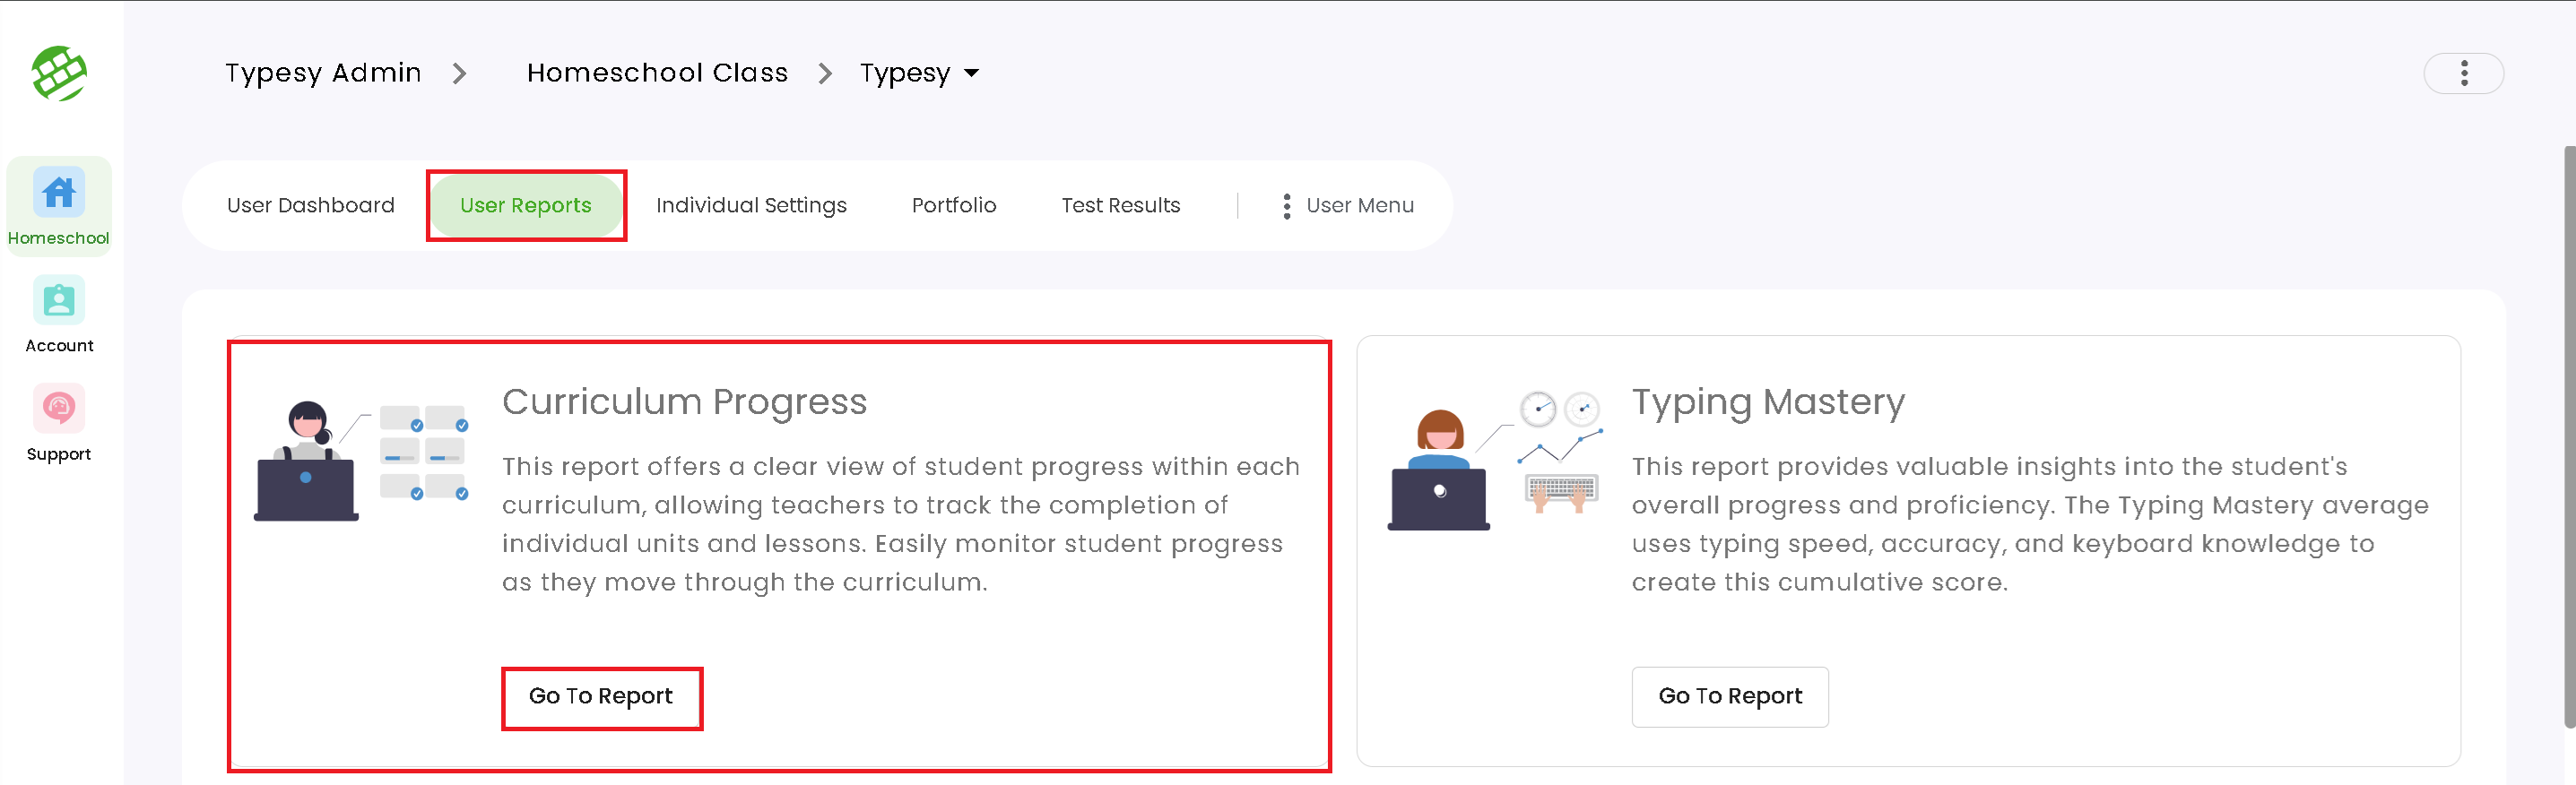The width and height of the screenshot is (2576, 785).
Task: Open the Homeschool sidebar icon
Action: (59, 192)
